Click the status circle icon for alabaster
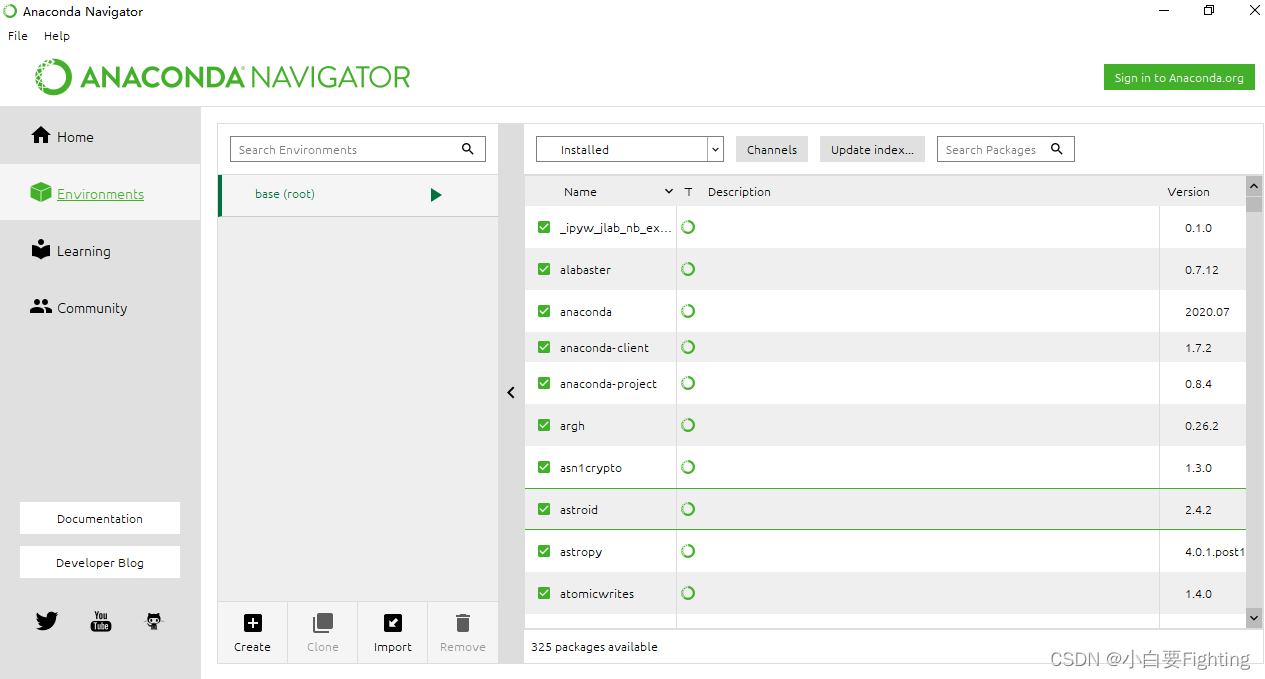The width and height of the screenshot is (1265, 679). coord(688,269)
